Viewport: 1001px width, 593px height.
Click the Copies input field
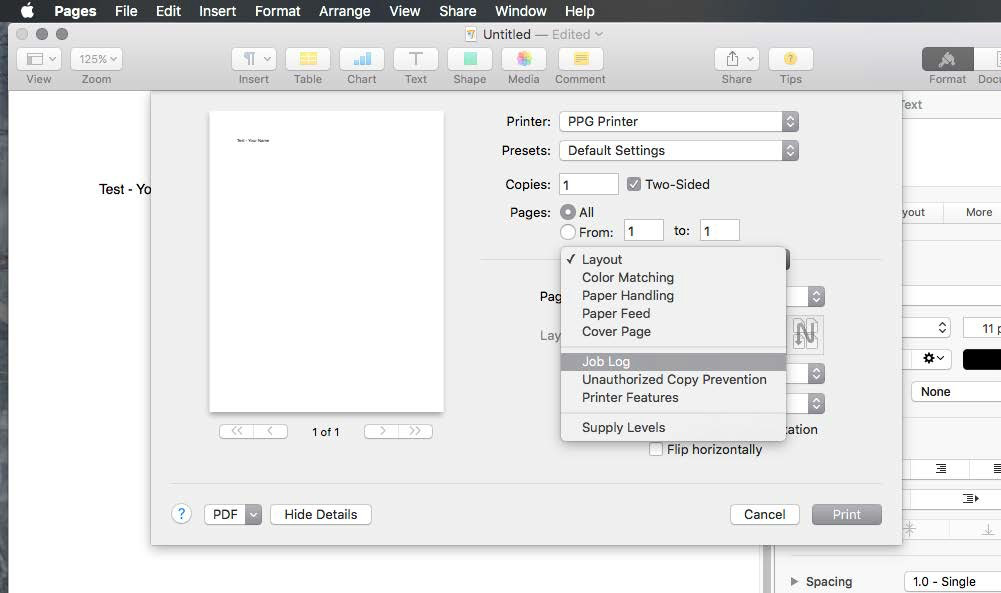tap(589, 184)
